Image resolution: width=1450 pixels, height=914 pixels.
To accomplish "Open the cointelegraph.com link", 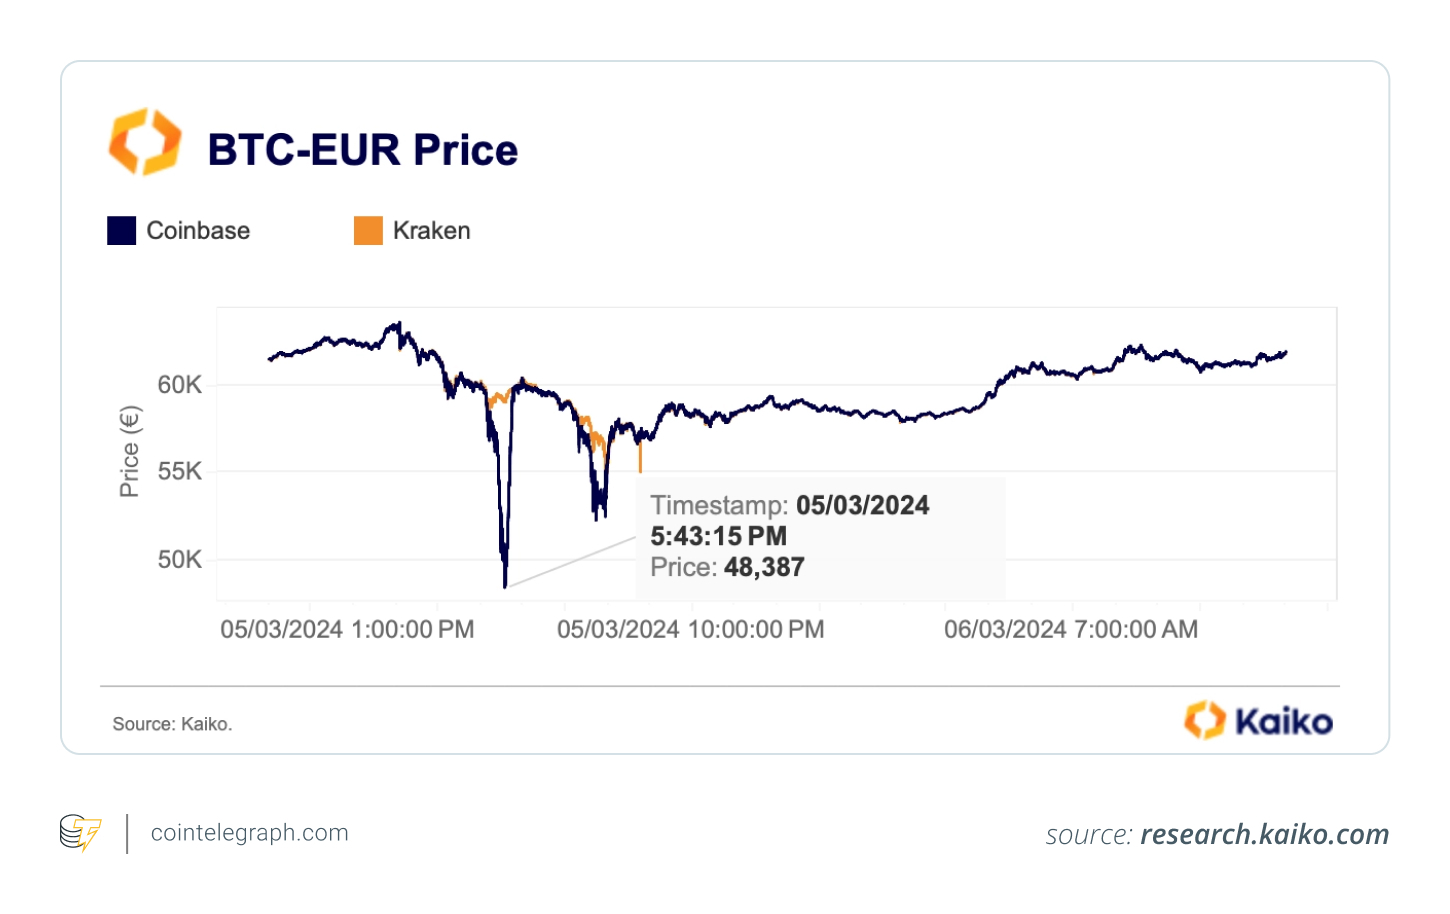I will [x=249, y=833].
